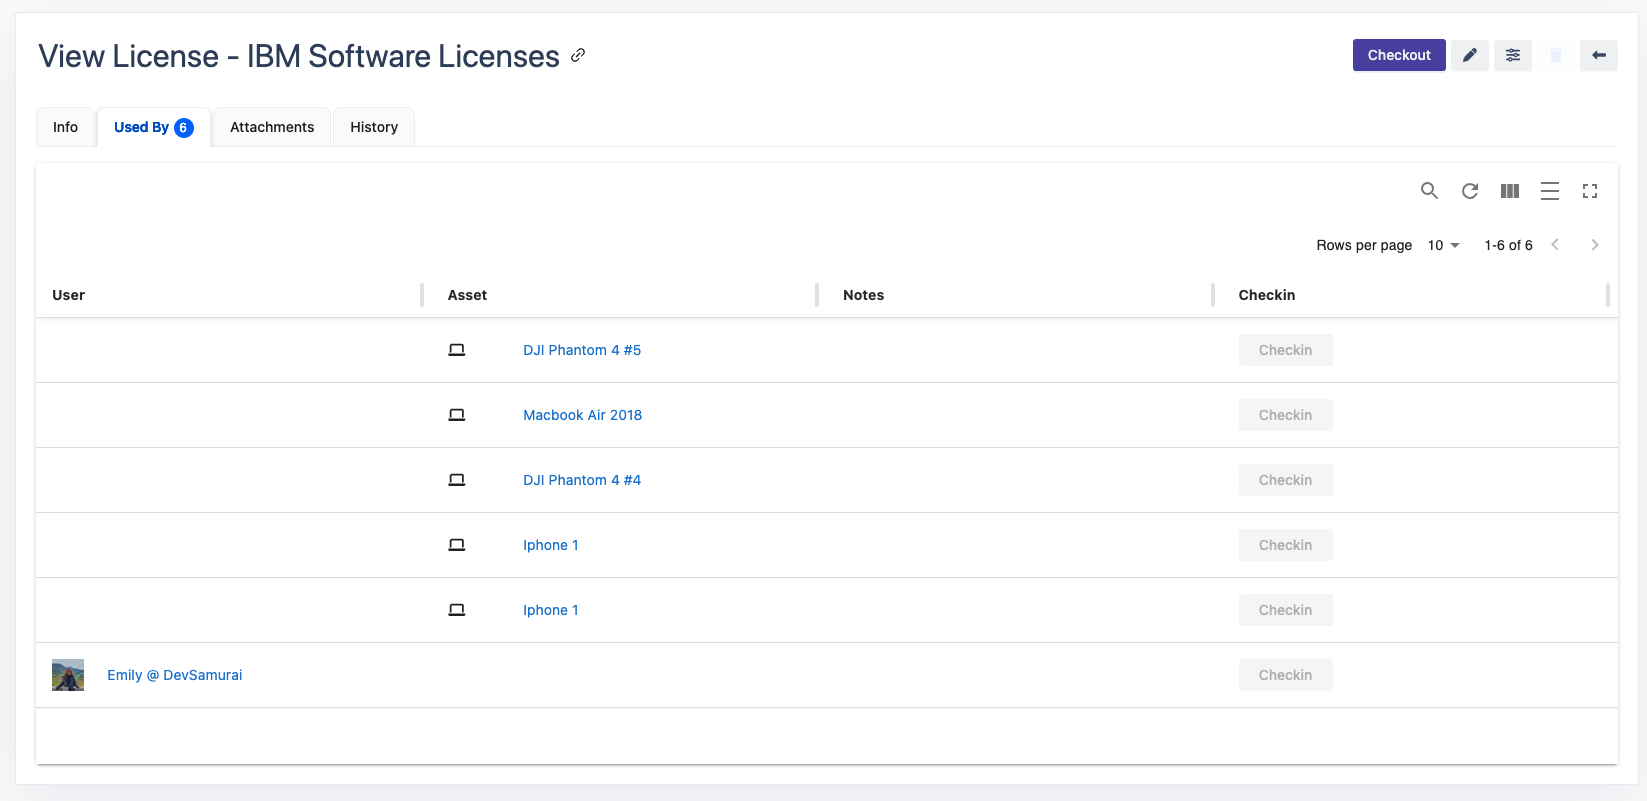Screen dimensions: 1647x801
Task: Click Checkin for DJI Phantom 4 #5
Action: point(1285,350)
